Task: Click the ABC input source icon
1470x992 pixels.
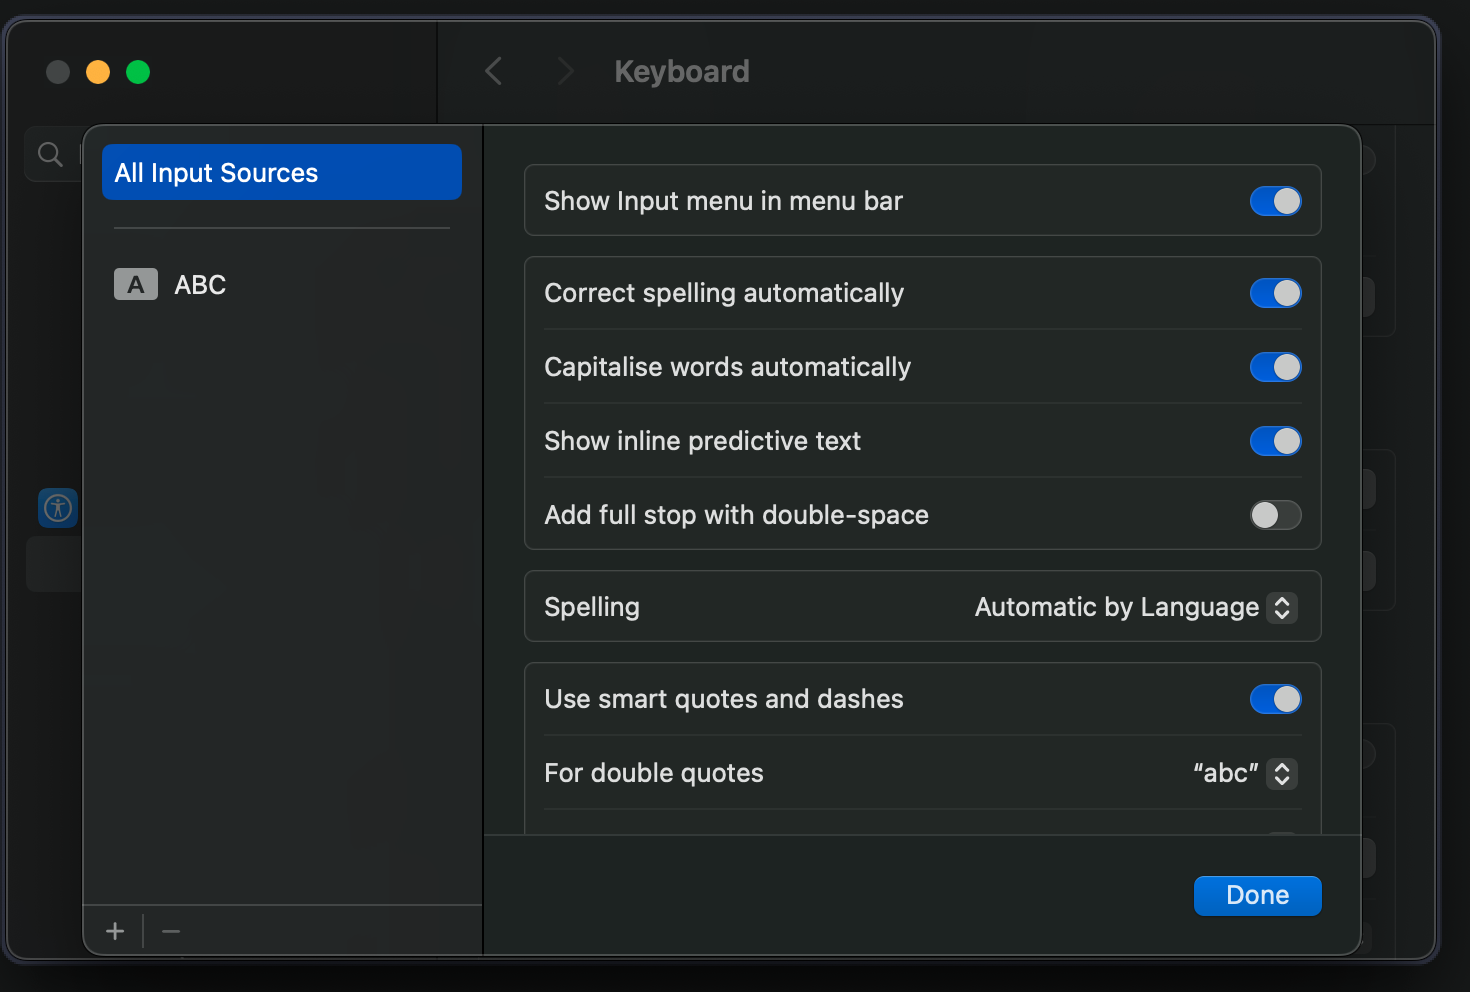Action: coord(135,284)
